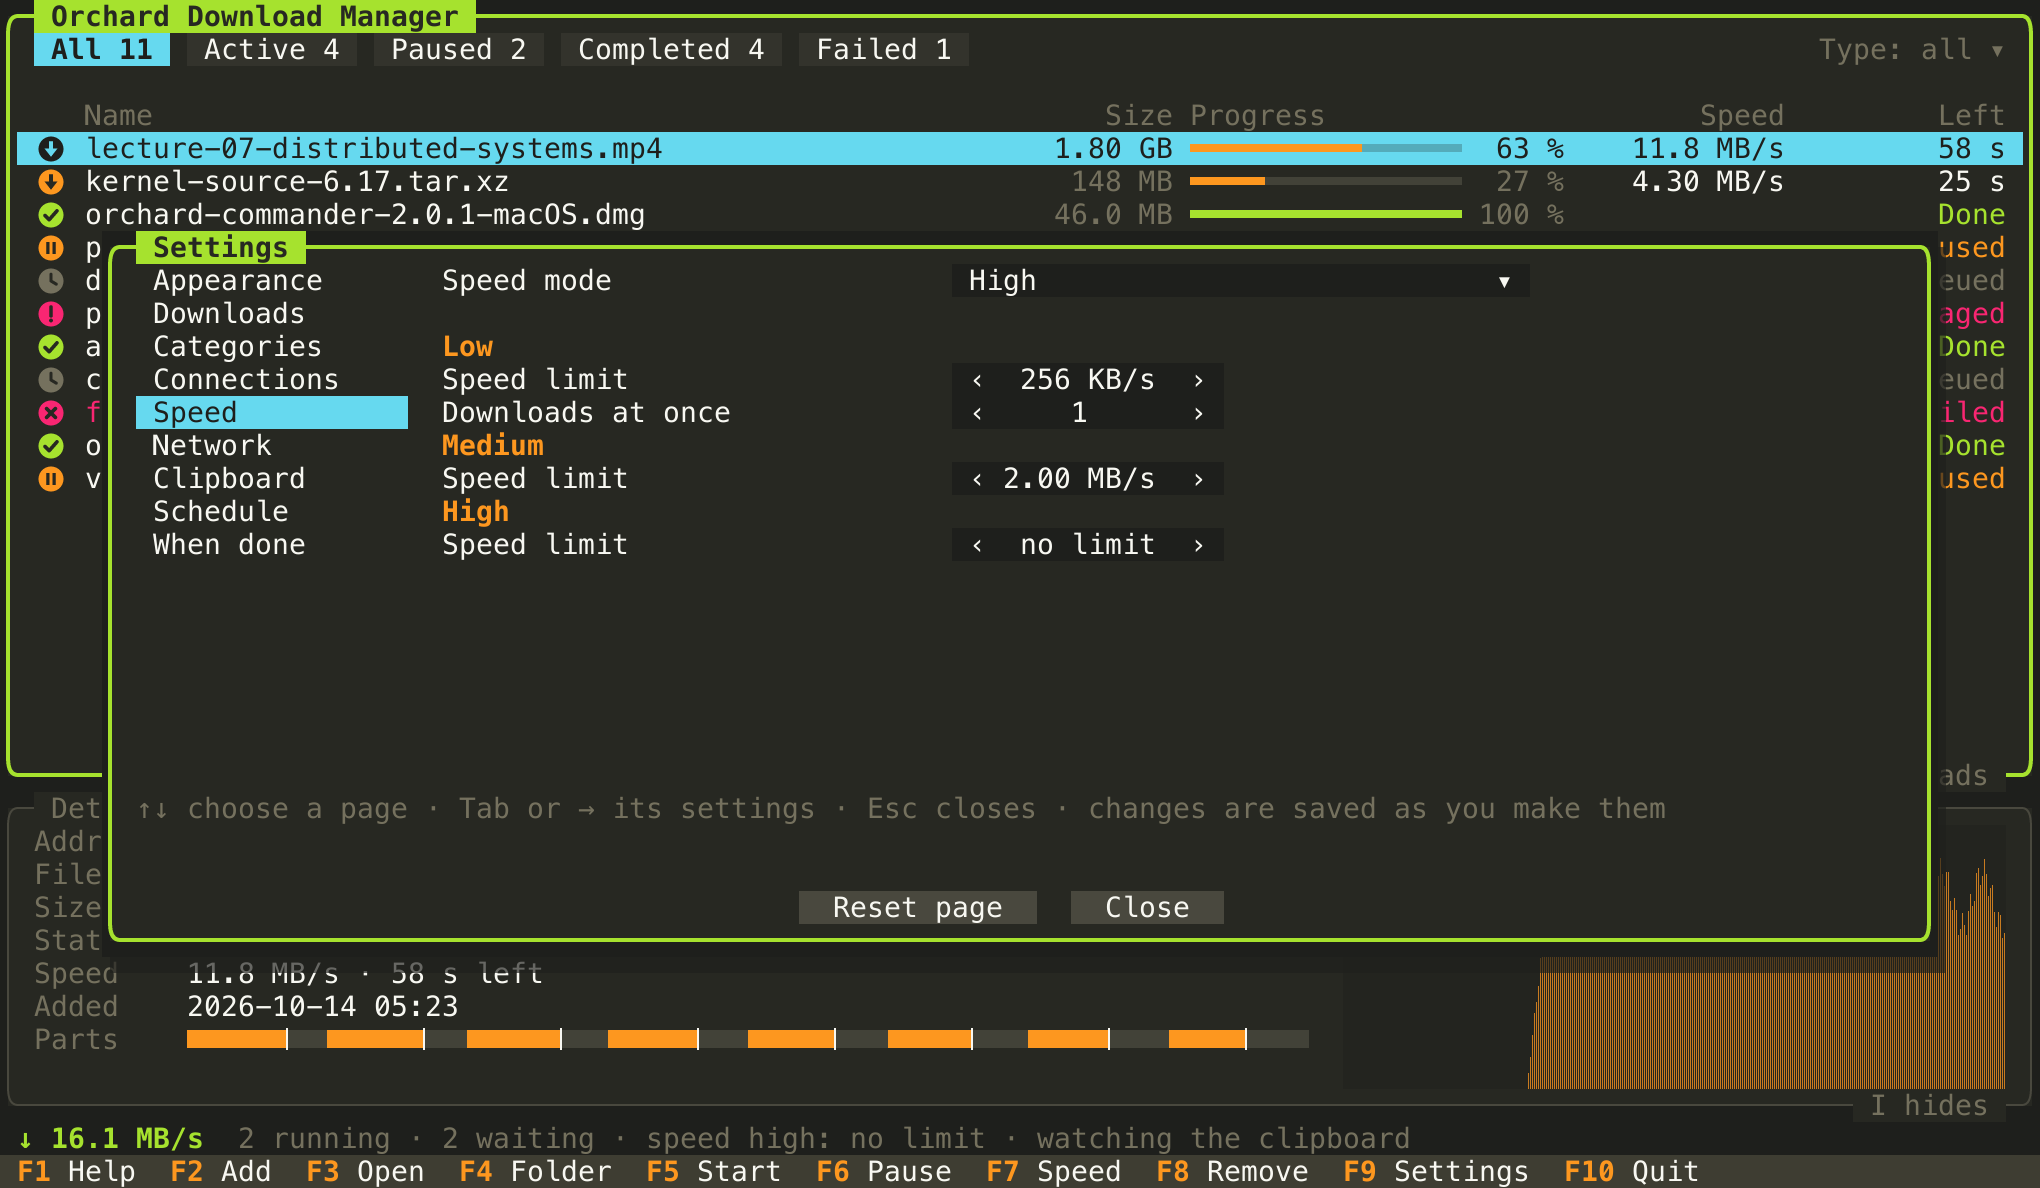Open the Categories settings page
2040x1188 pixels.
(x=272, y=347)
